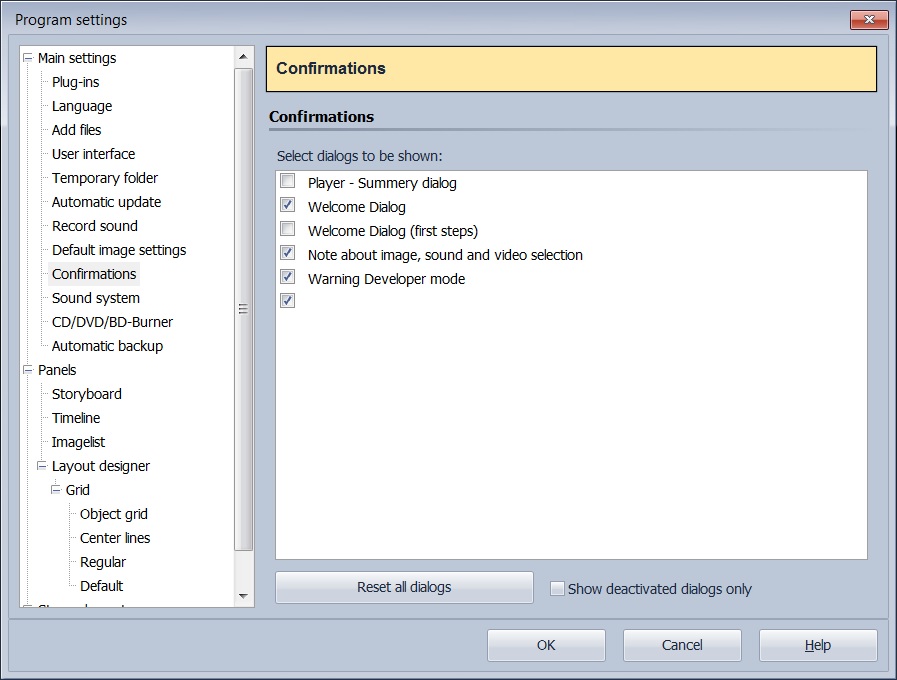897x680 pixels.
Task: Check Welcome Dialog (first steps) option
Action: [x=288, y=230]
